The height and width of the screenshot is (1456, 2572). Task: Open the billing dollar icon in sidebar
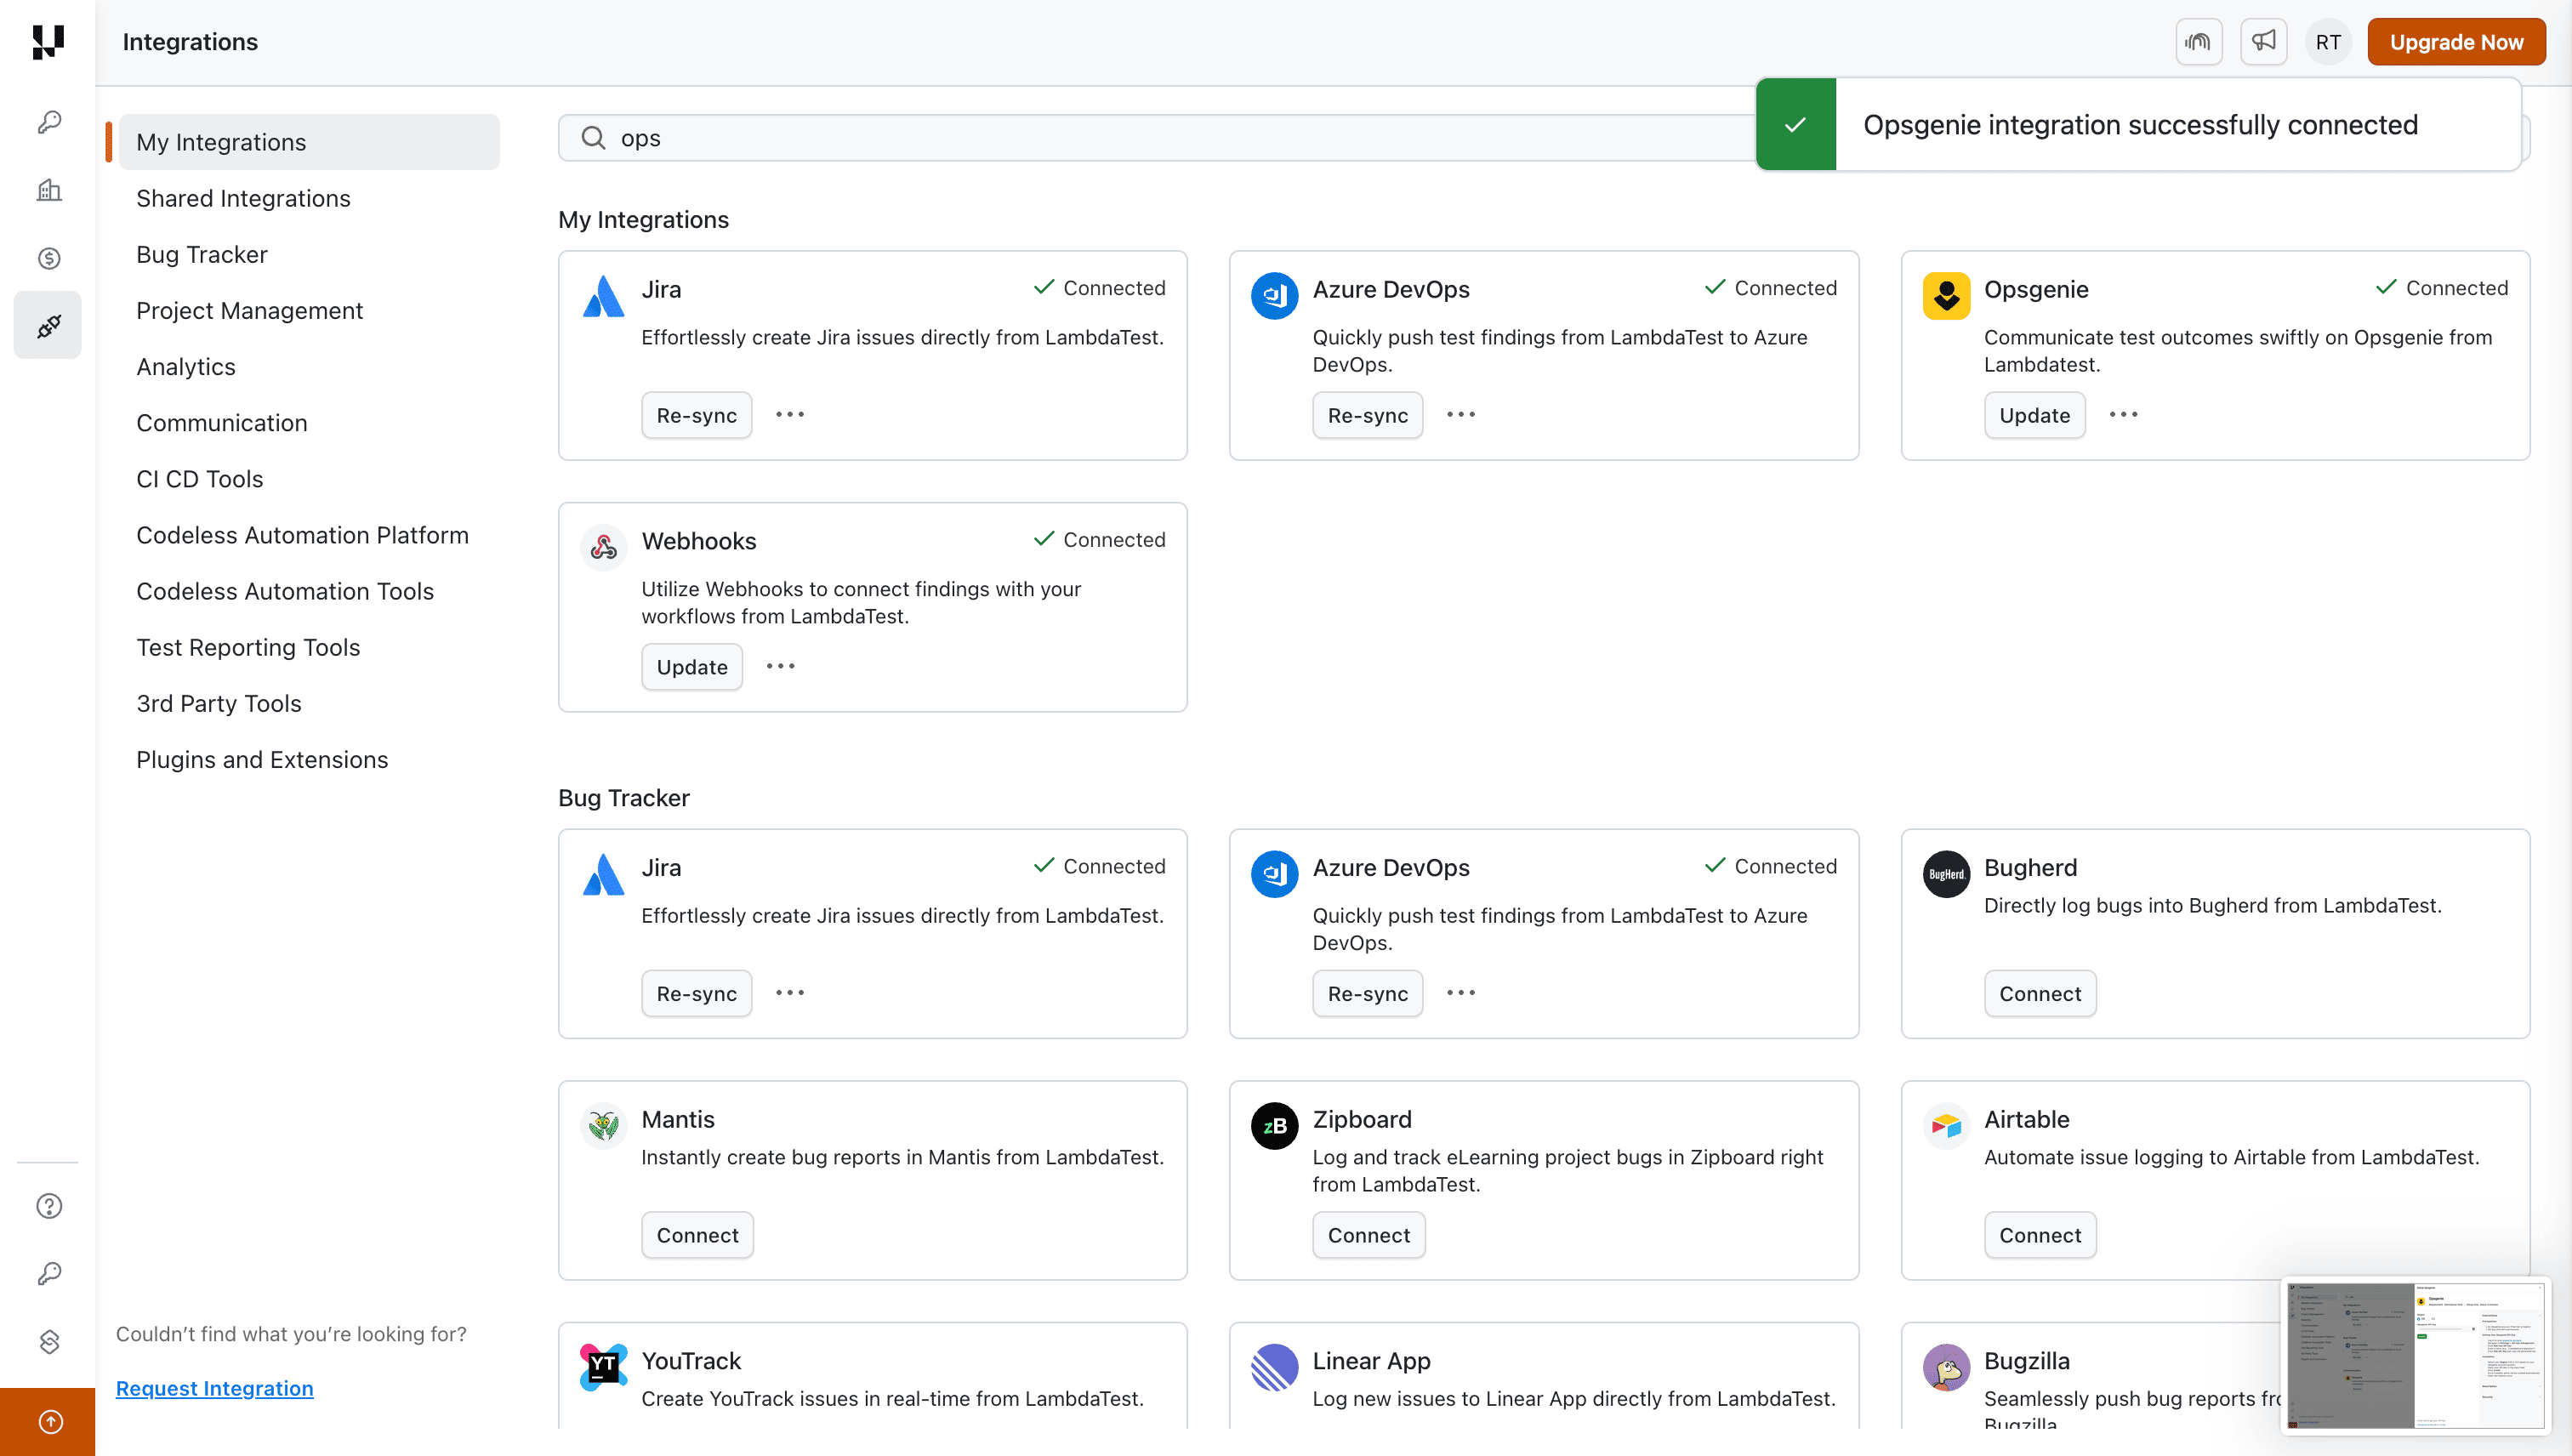coord(47,257)
